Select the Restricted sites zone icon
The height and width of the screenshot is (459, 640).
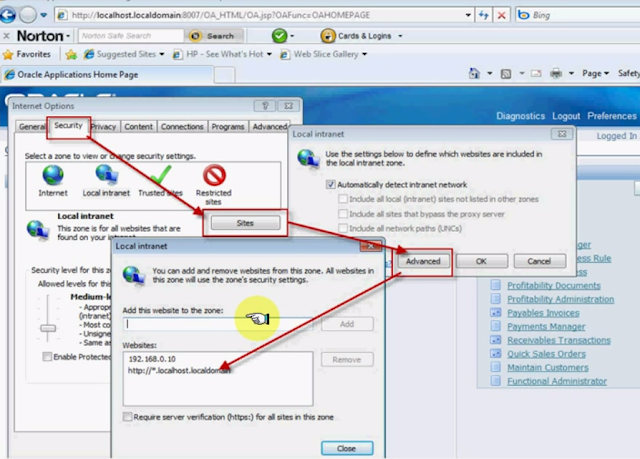tap(214, 175)
